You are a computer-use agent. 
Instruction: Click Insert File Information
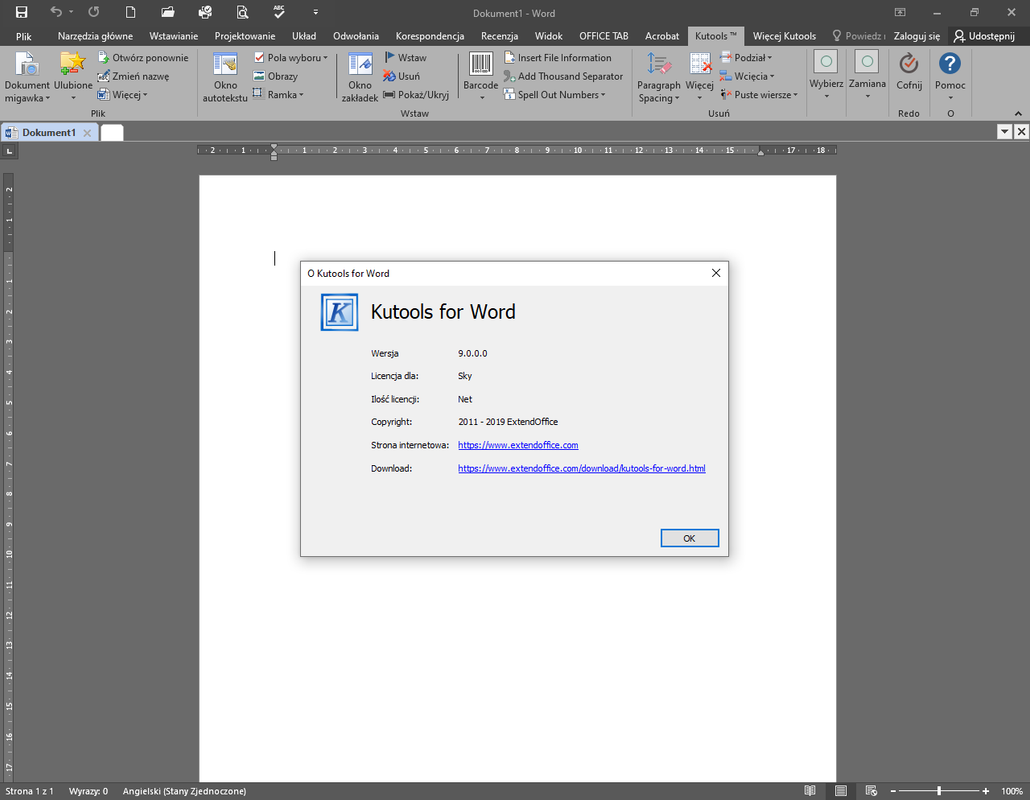558,58
